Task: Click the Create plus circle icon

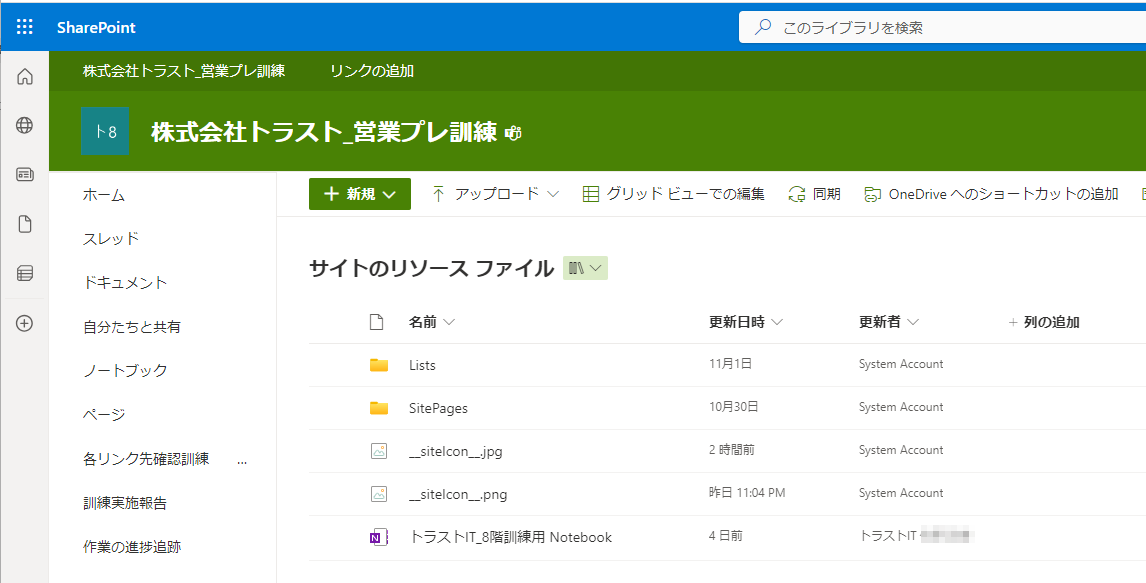Action: point(25,323)
